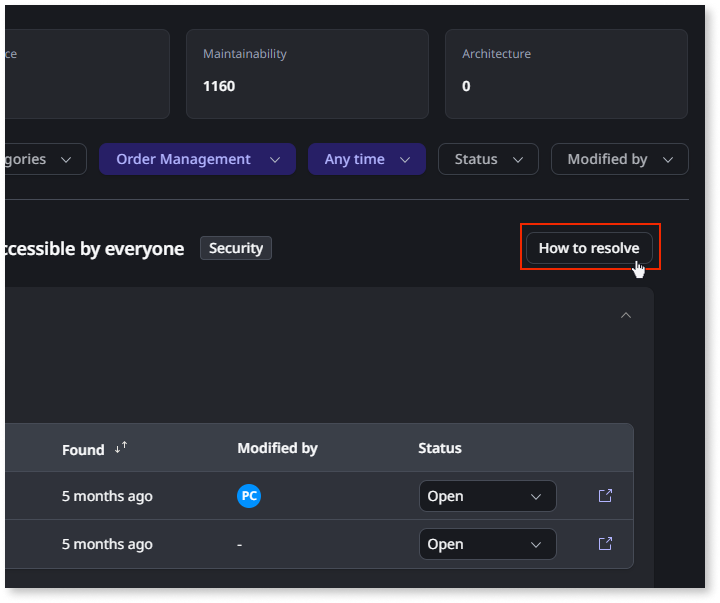Open the Status filter dropdown
Screen dimensions: 720x603
tap(488, 159)
